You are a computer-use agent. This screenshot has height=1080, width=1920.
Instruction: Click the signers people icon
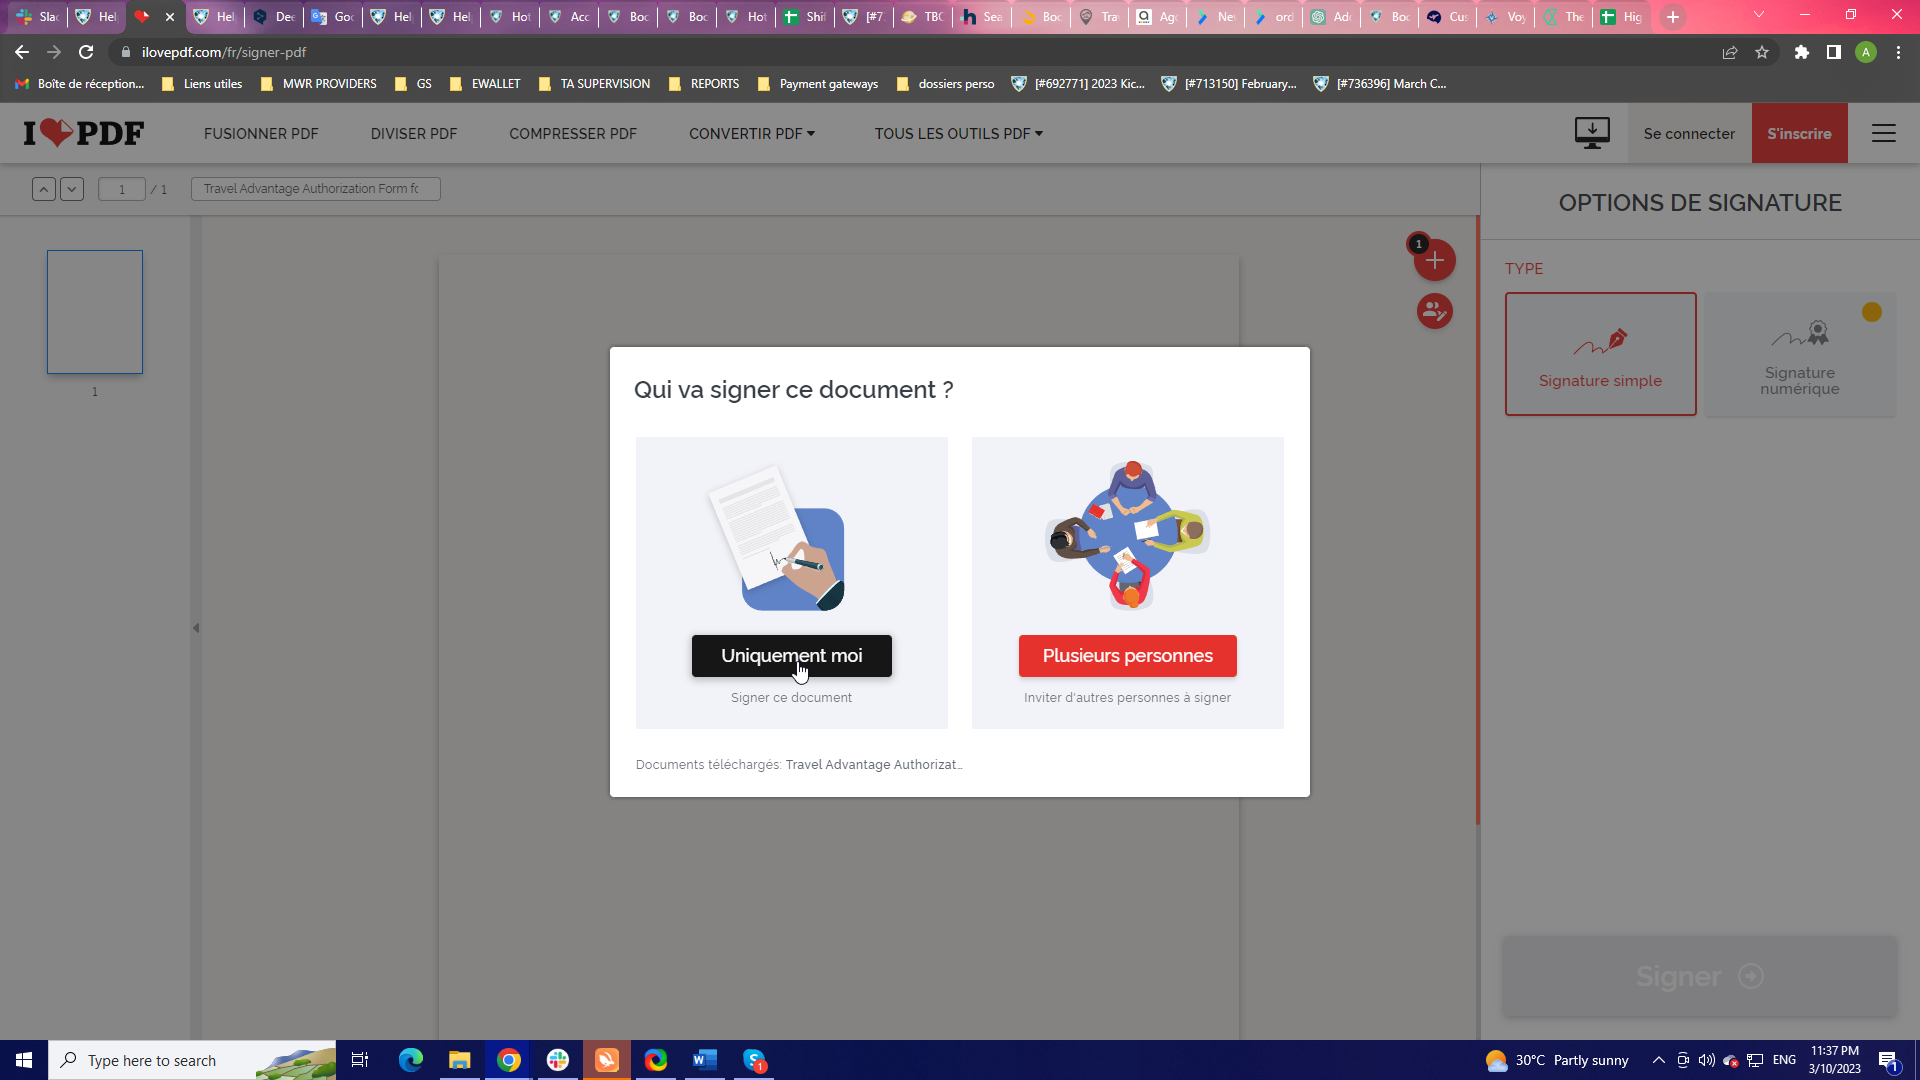(1434, 312)
